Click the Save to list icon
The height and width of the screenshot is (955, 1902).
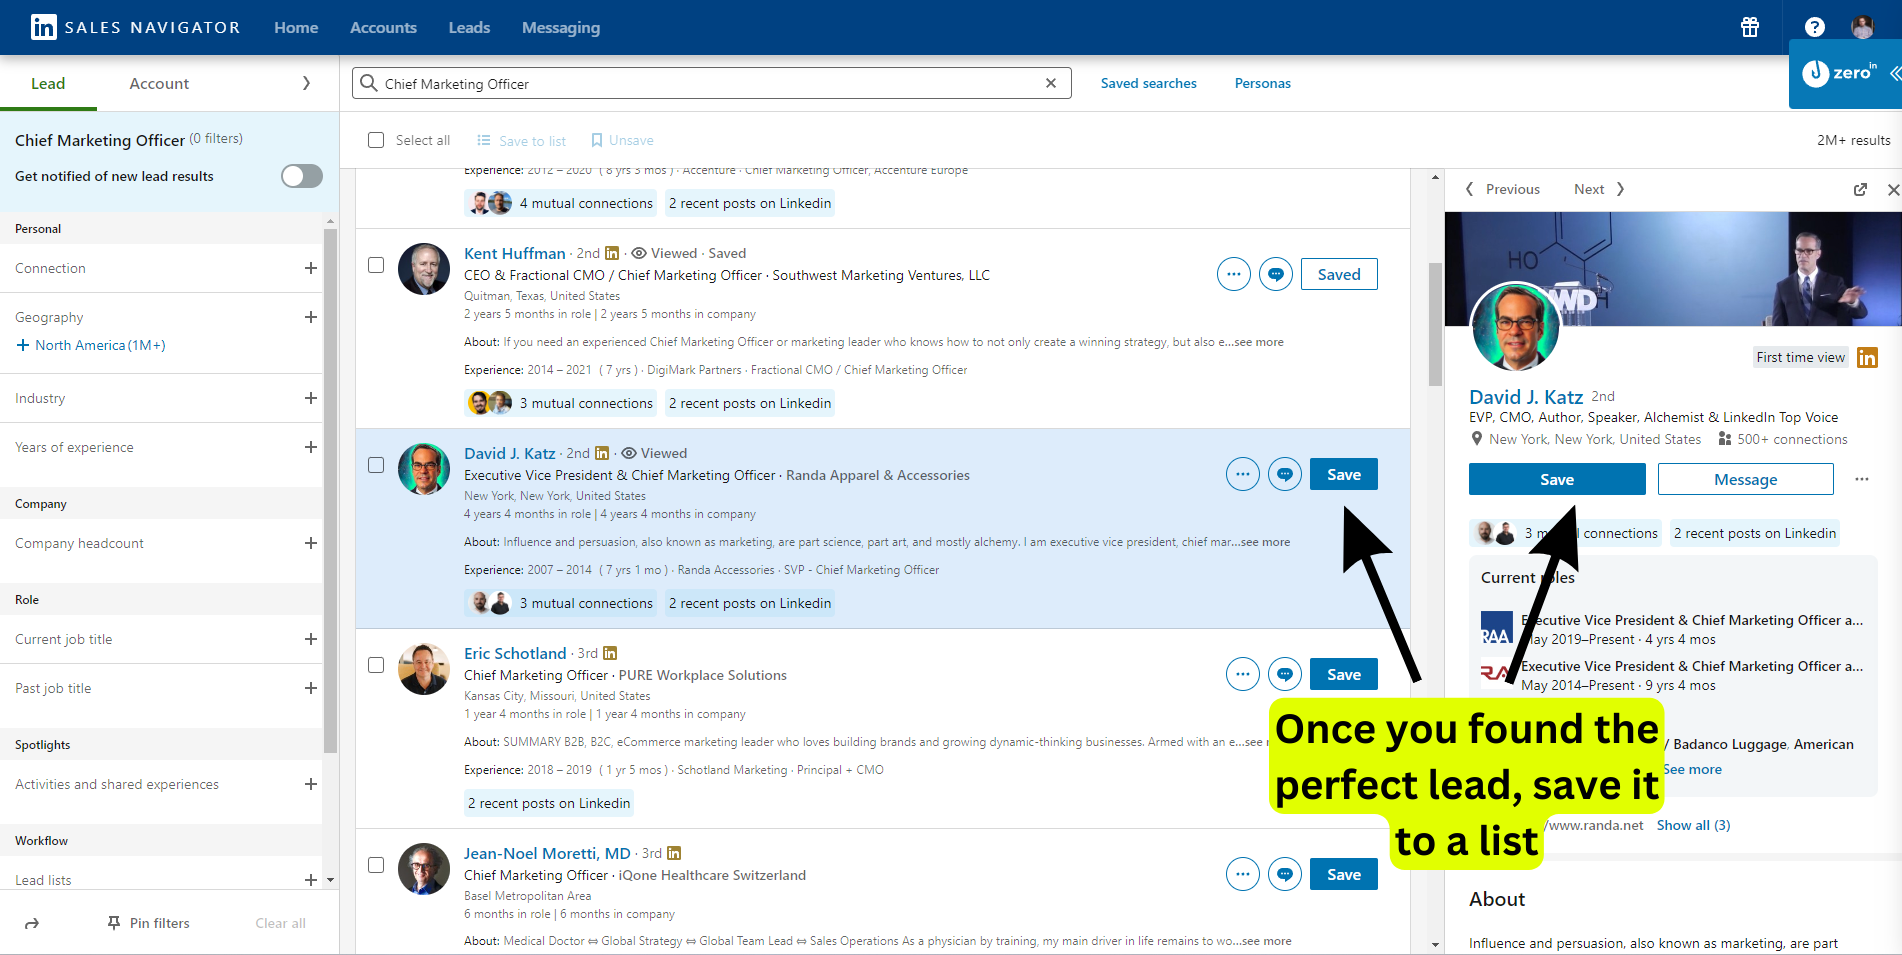(x=484, y=140)
